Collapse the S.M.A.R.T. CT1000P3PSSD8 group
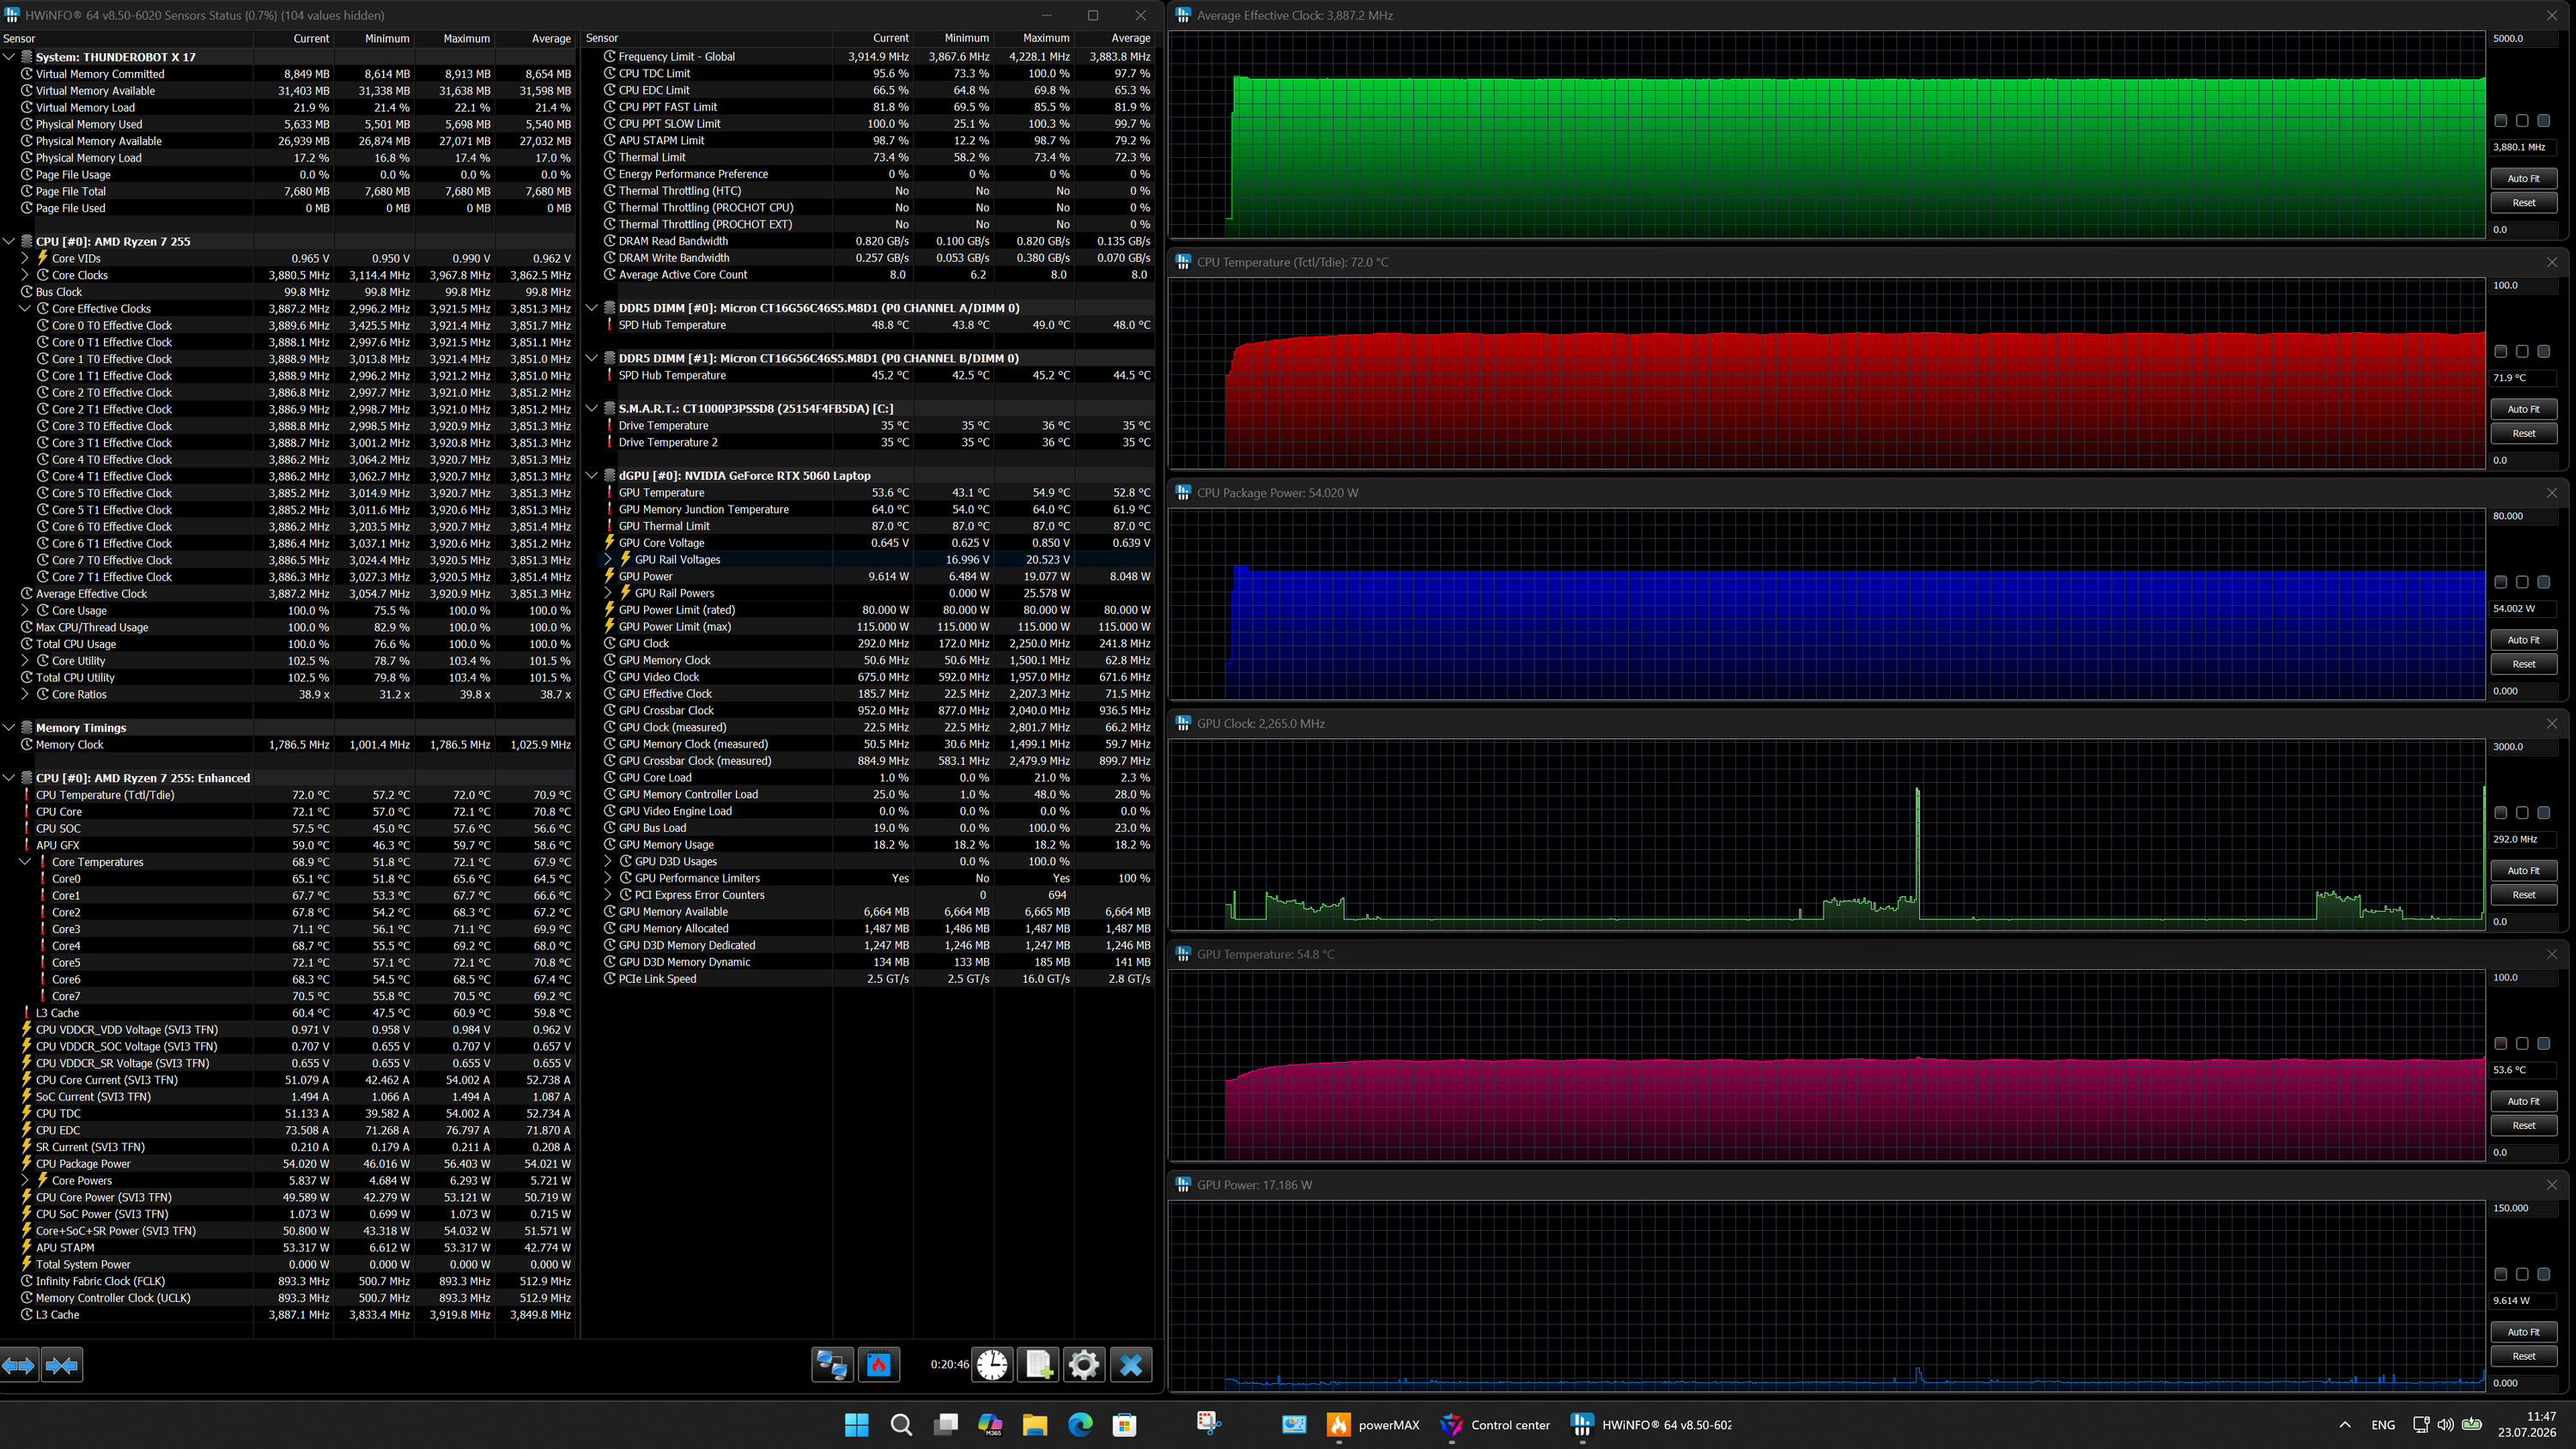 592,409
